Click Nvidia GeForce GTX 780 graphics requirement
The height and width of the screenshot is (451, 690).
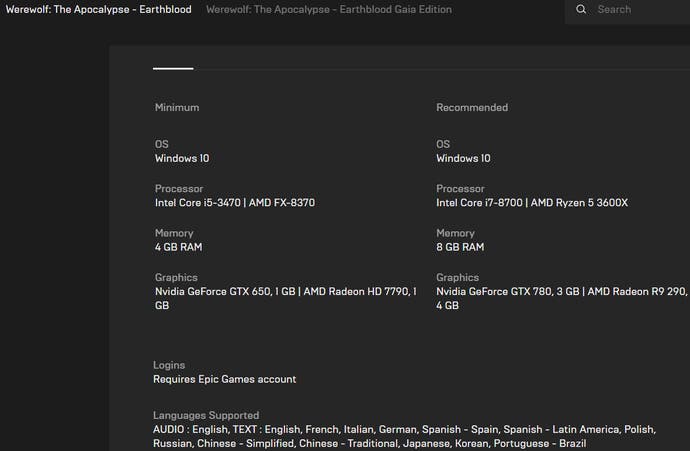[x=562, y=298]
